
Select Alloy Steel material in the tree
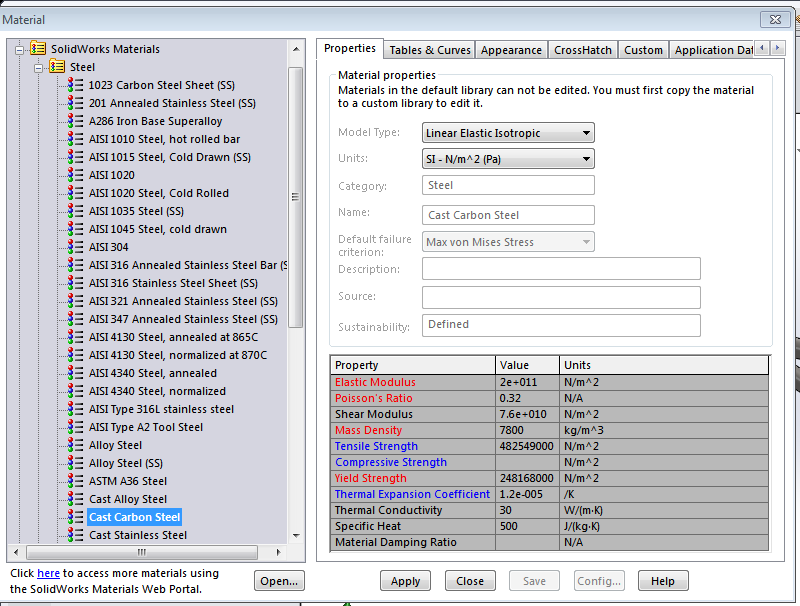click(115, 445)
